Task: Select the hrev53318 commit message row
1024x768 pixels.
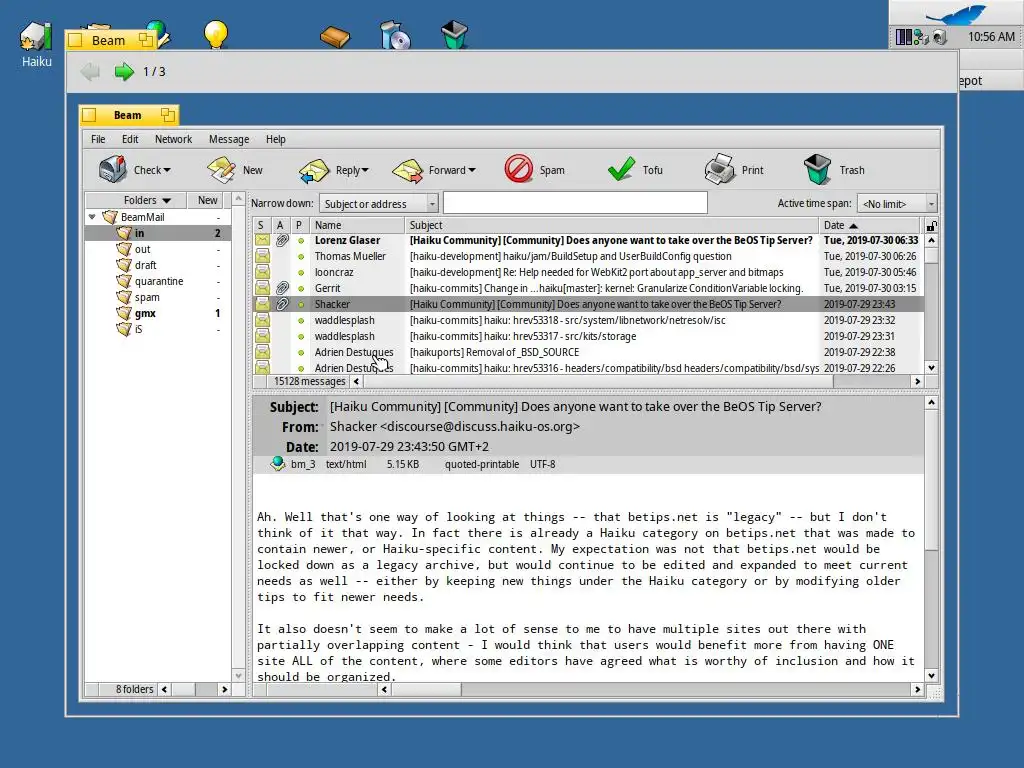Action: [588, 320]
